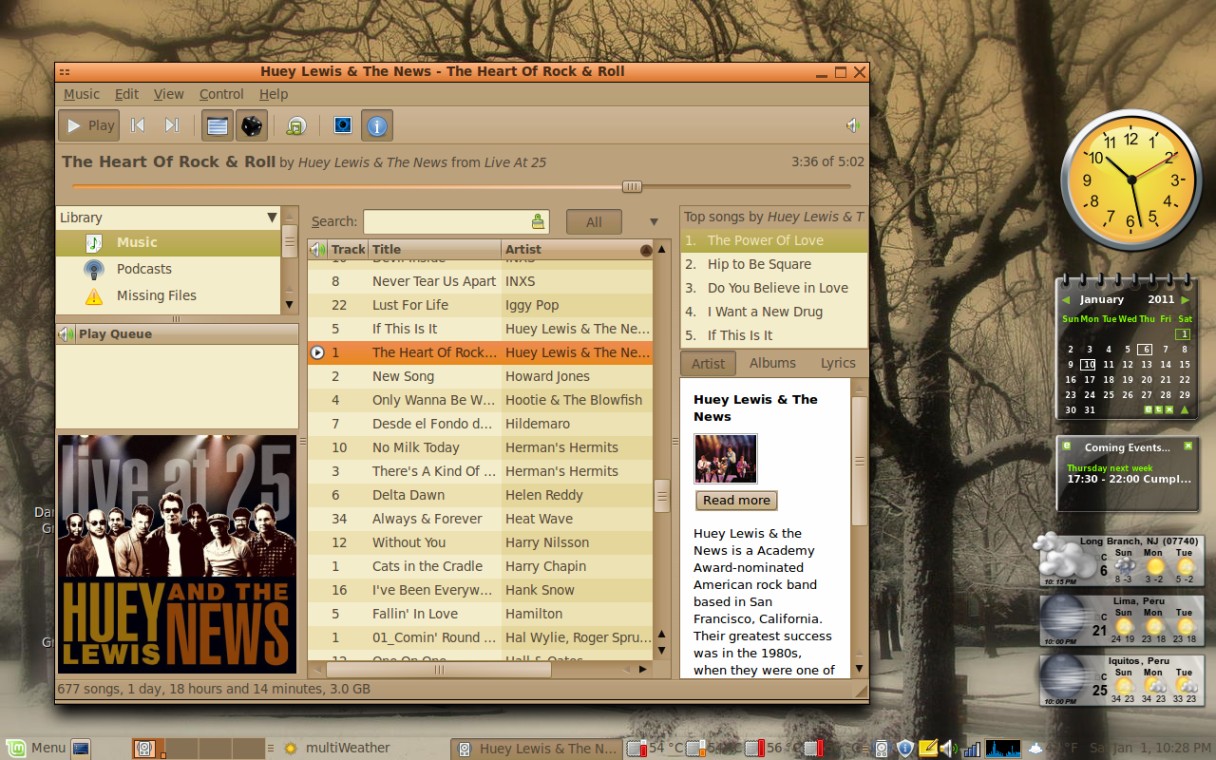Click the repeat music note toolbar icon
The width and height of the screenshot is (1216, 760).
click(296, 126)
